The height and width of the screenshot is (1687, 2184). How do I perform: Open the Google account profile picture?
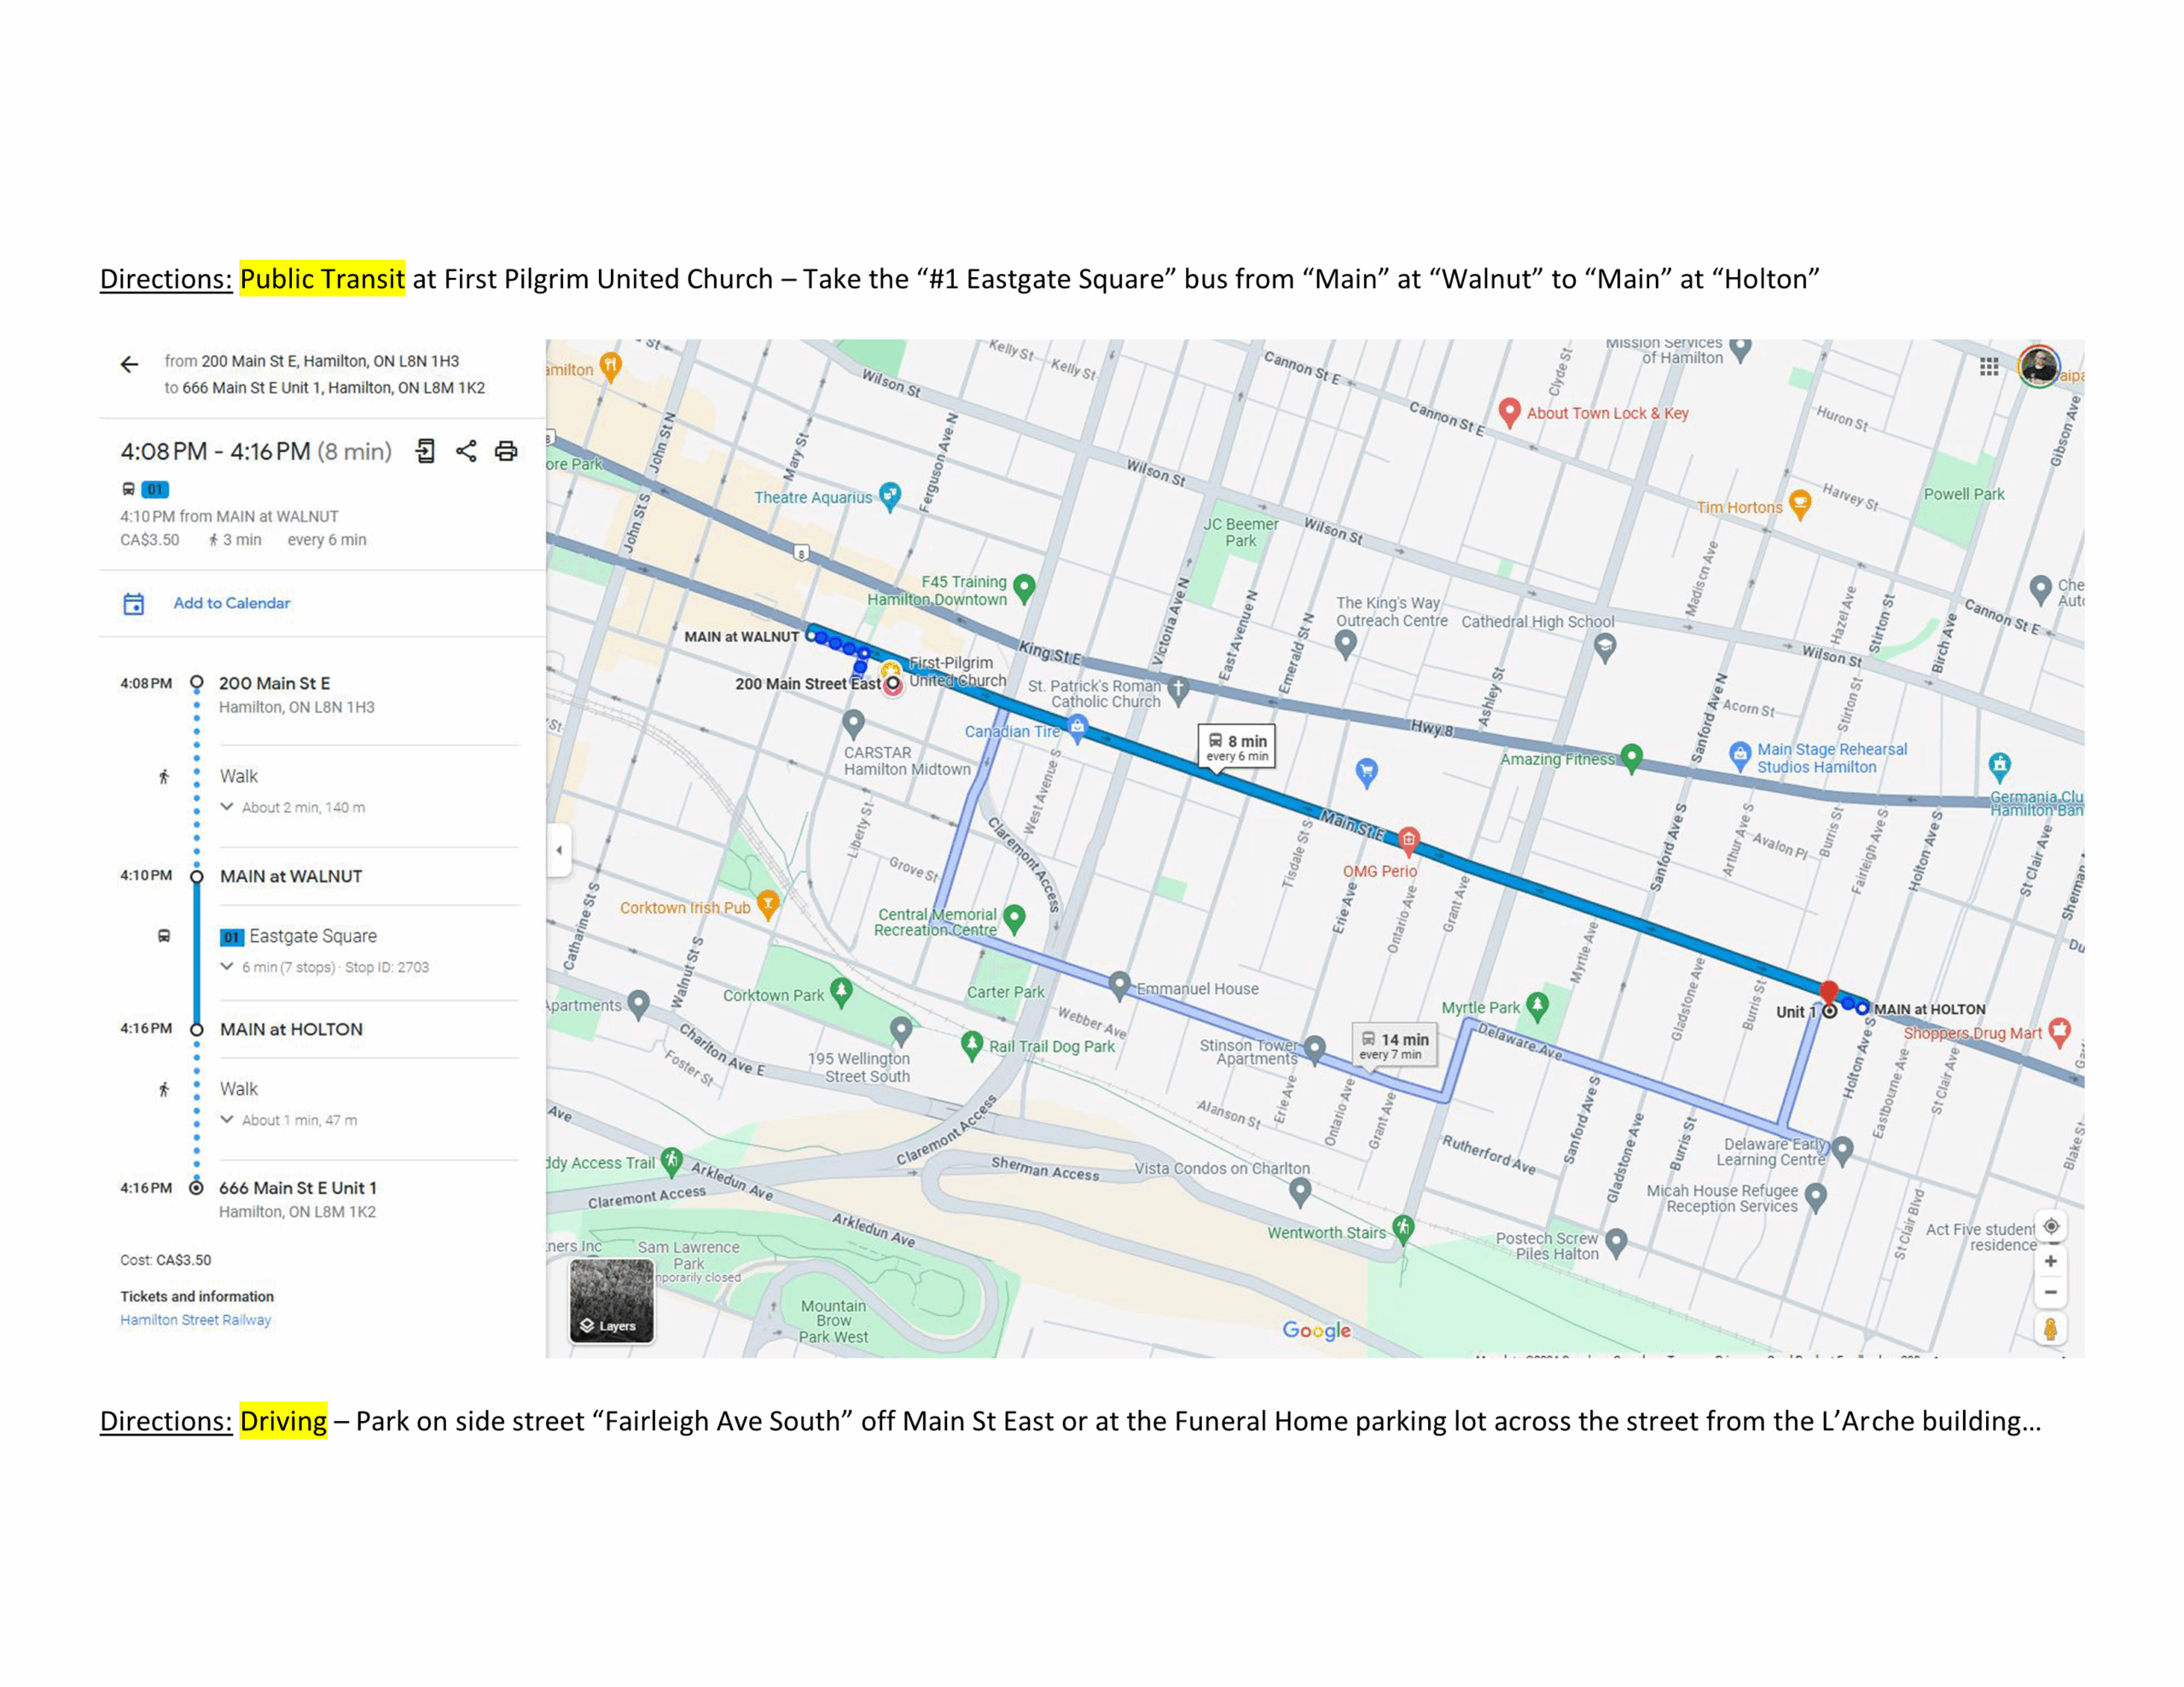[x=2038, y=367]
